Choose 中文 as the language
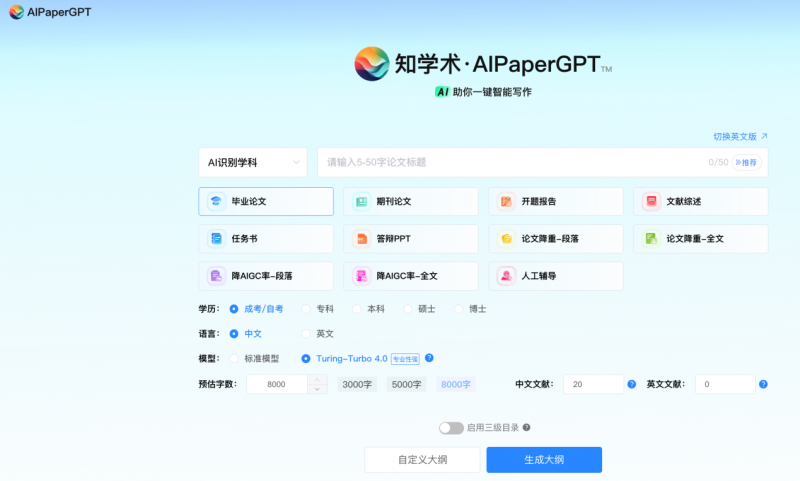 click(x=245, y=334)
